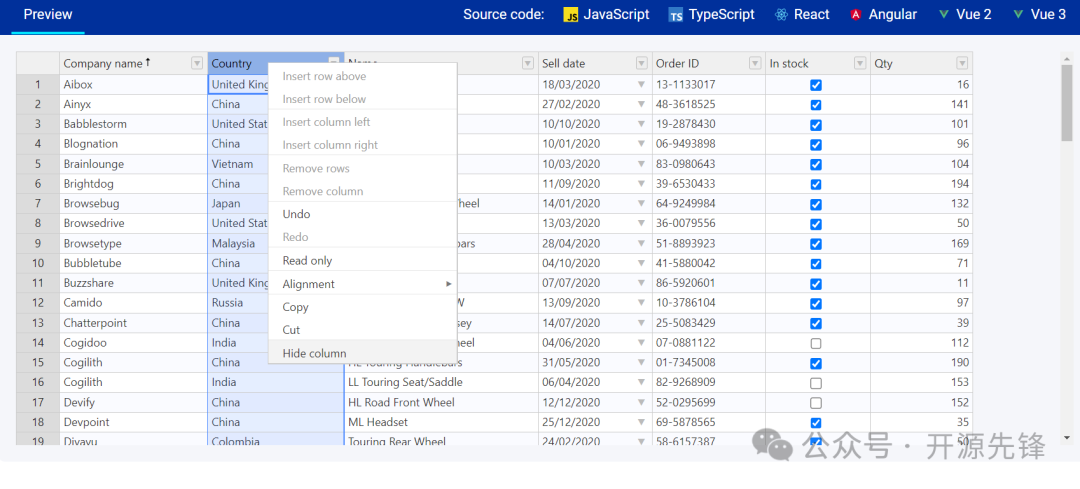
Task: Open the Sell date column header dropdown
Action: coord(641,64)
